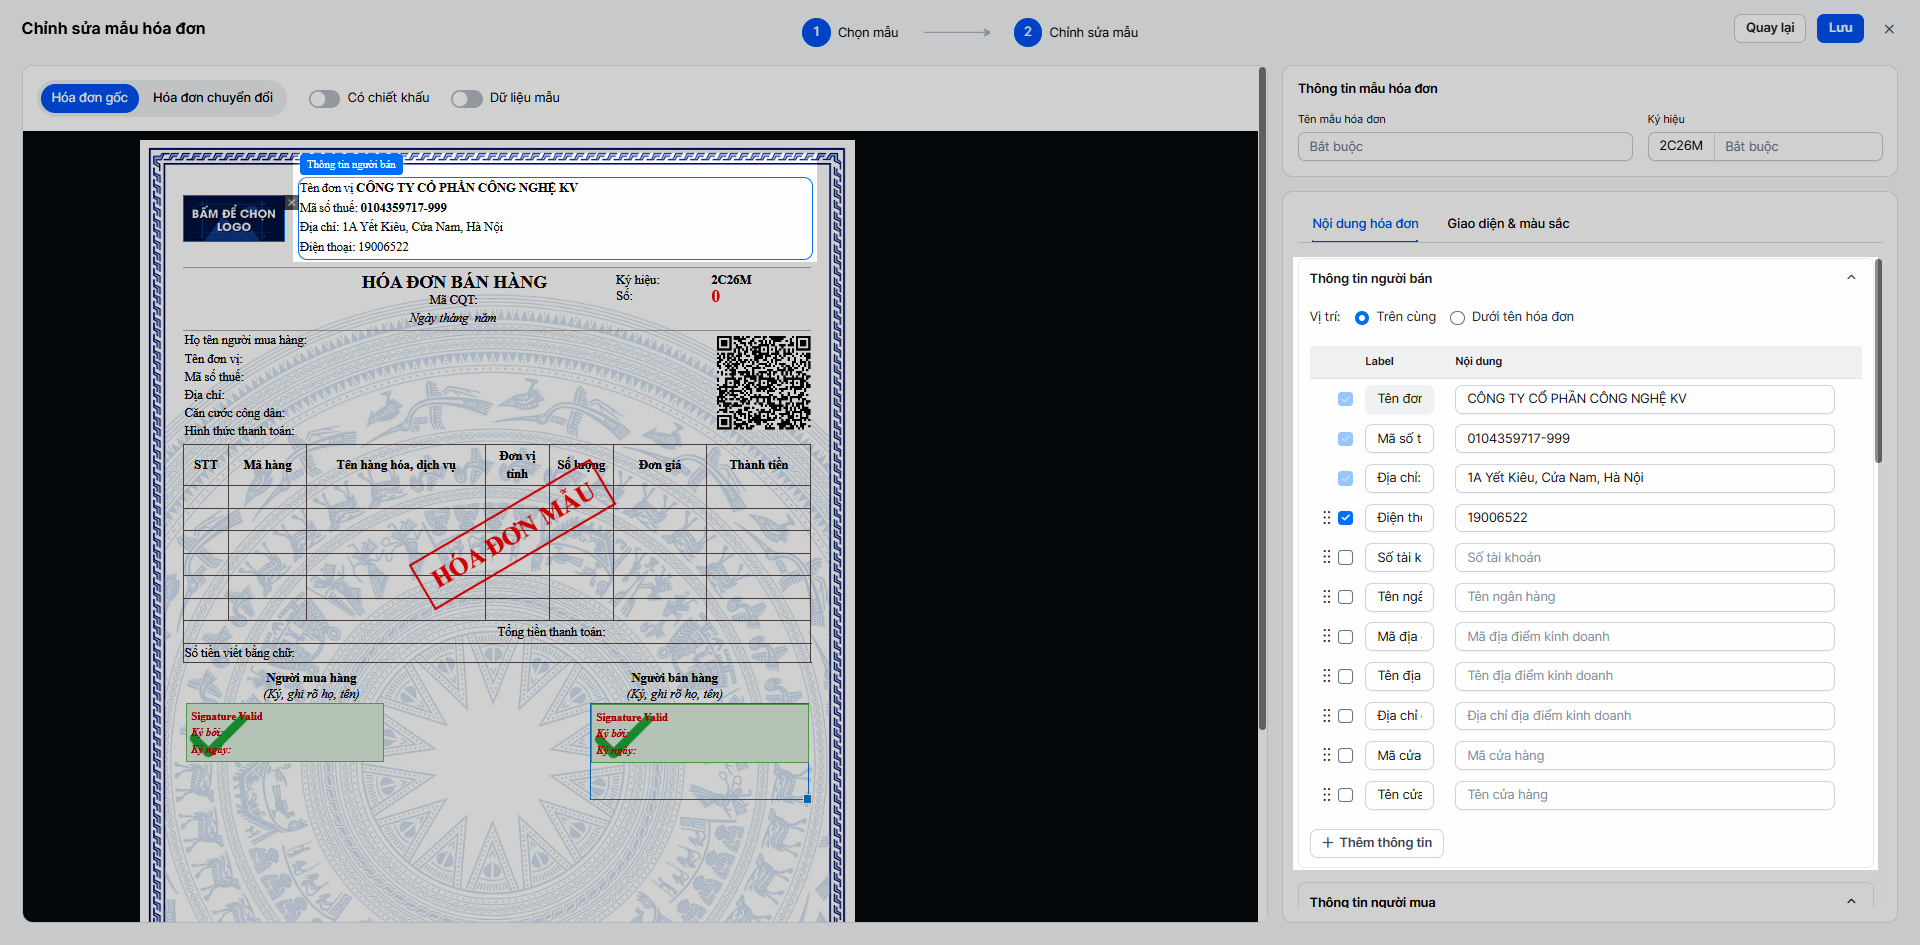This screenshot has height=945, width=1920.
Task: Click HÓA ĐƠN BÁN HÀNG title on preview
Action: click(x=454, y=282)
